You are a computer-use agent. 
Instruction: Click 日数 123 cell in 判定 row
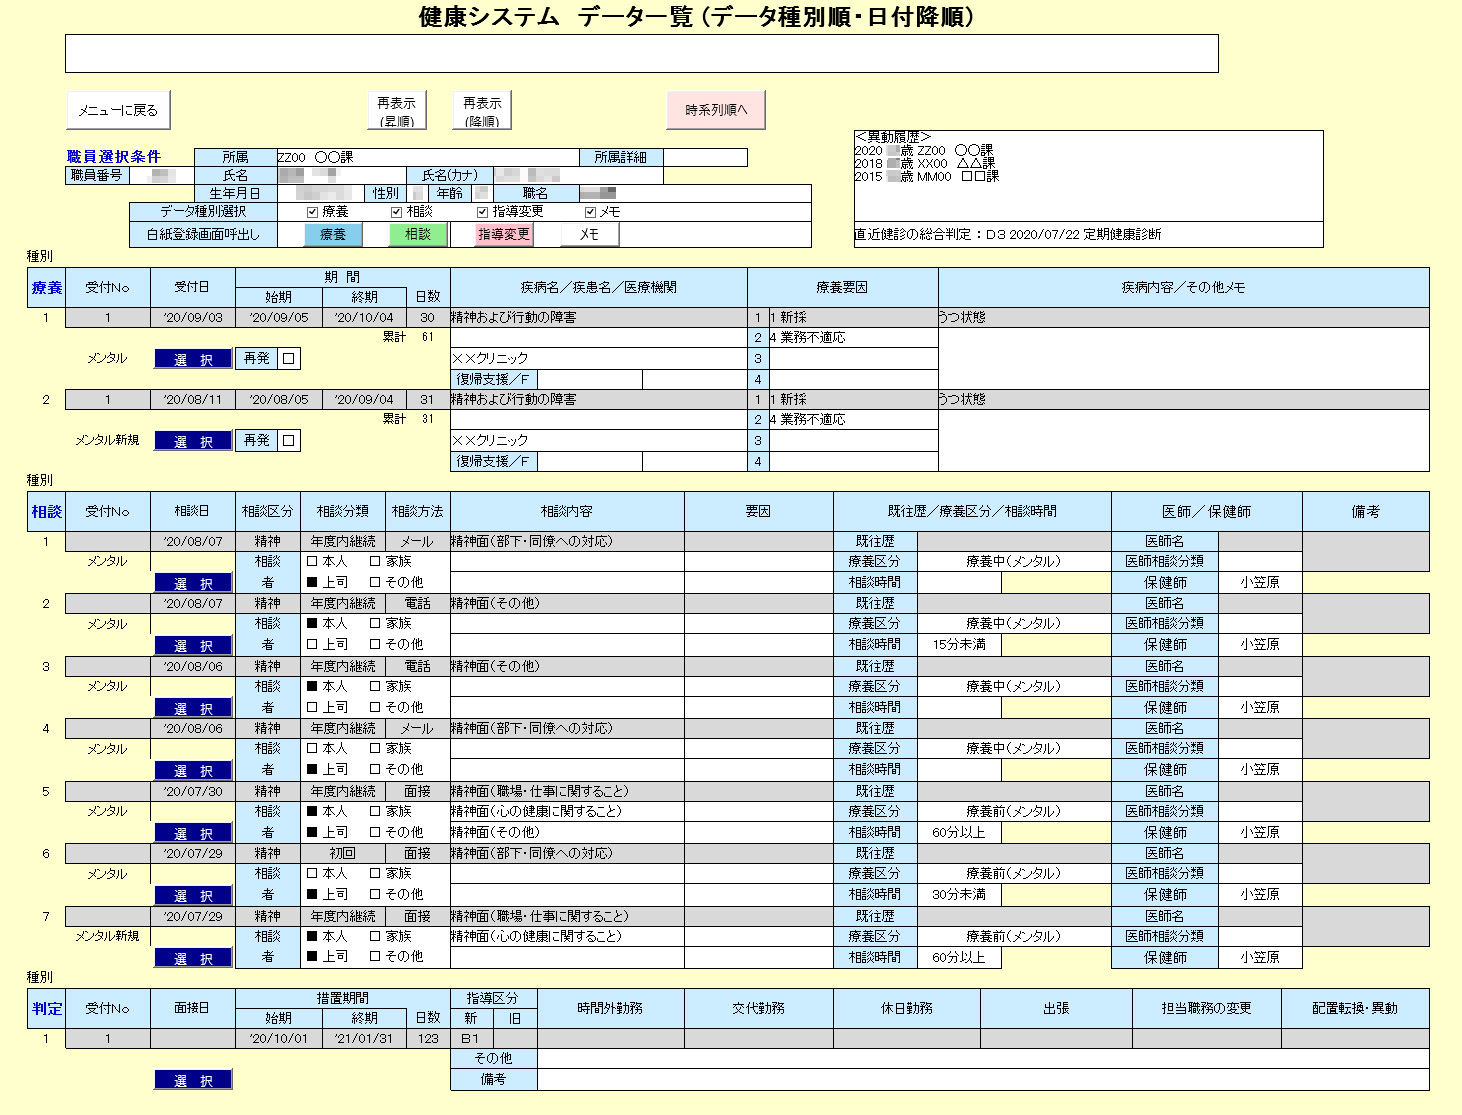(428, 1039)
